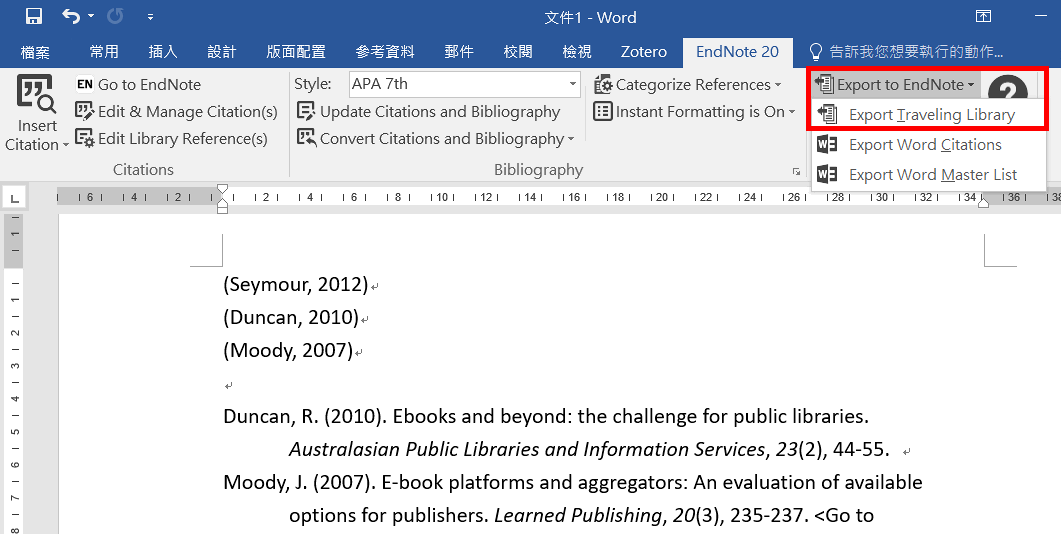Click the vertical ruler on the left
The height and width of the screenshot is (534, 1061).
click(x=14, y=374)
